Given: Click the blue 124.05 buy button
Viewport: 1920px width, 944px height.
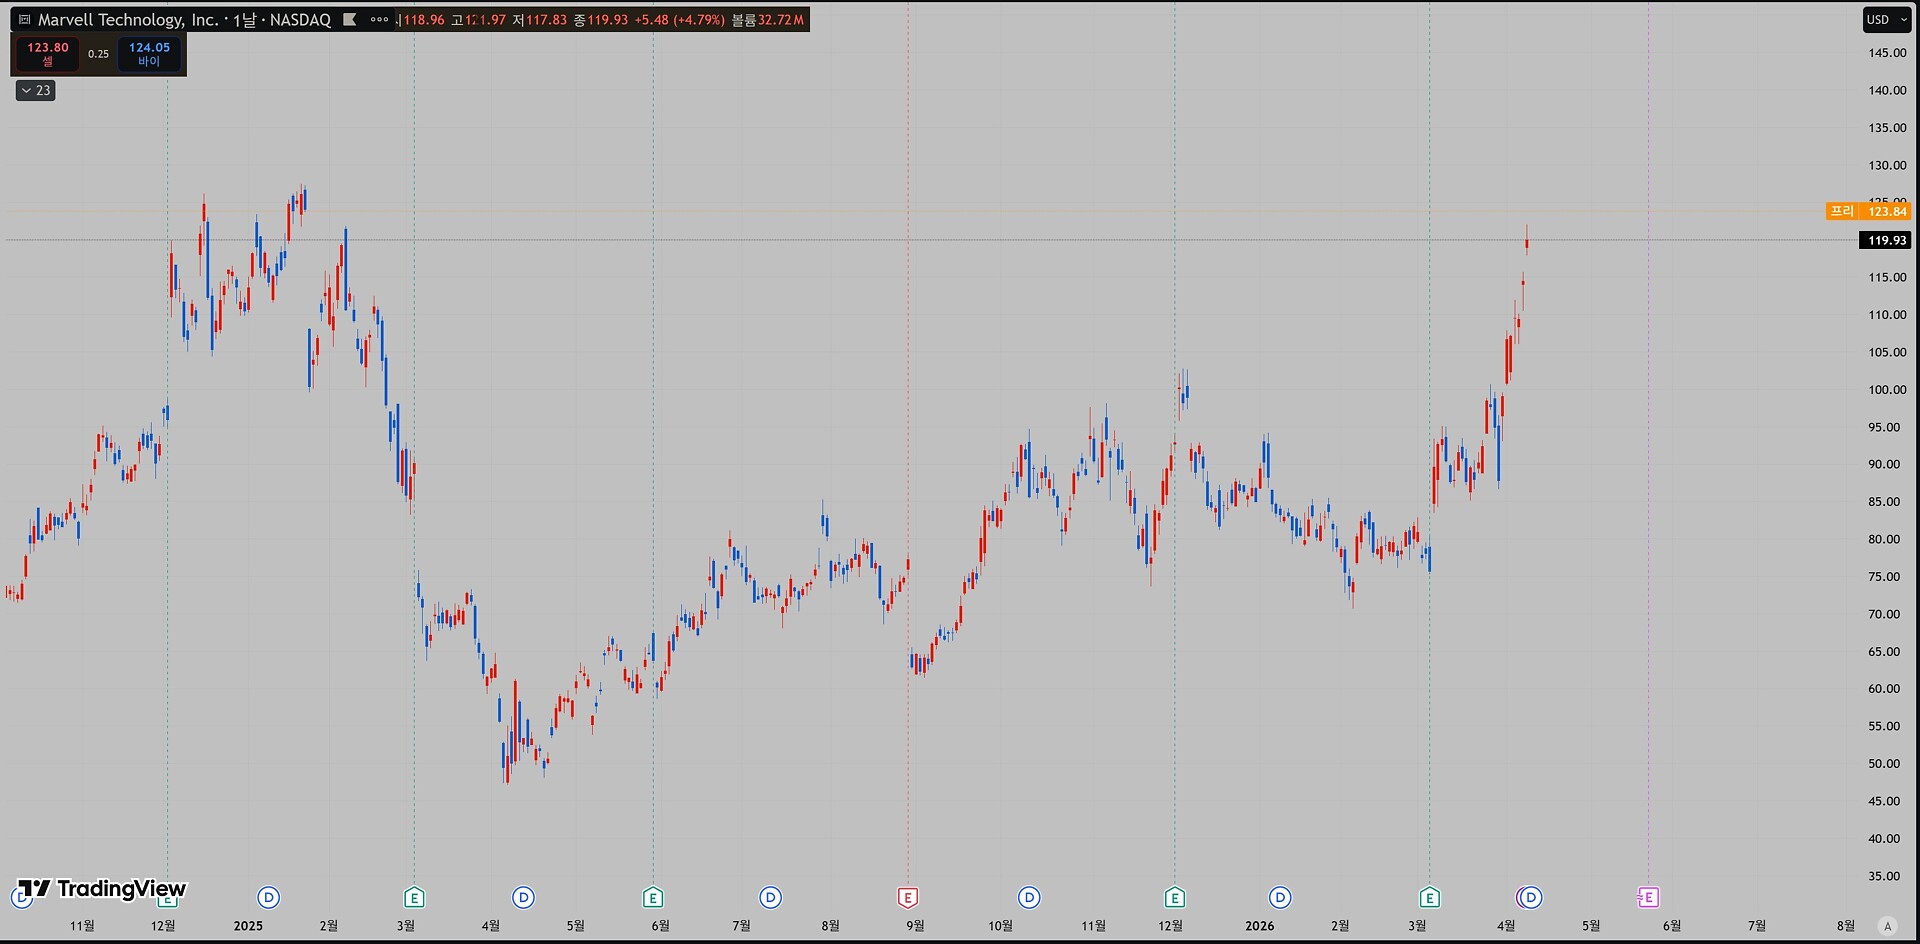Looking at the screenshot, I should click(x=149, y=54).
